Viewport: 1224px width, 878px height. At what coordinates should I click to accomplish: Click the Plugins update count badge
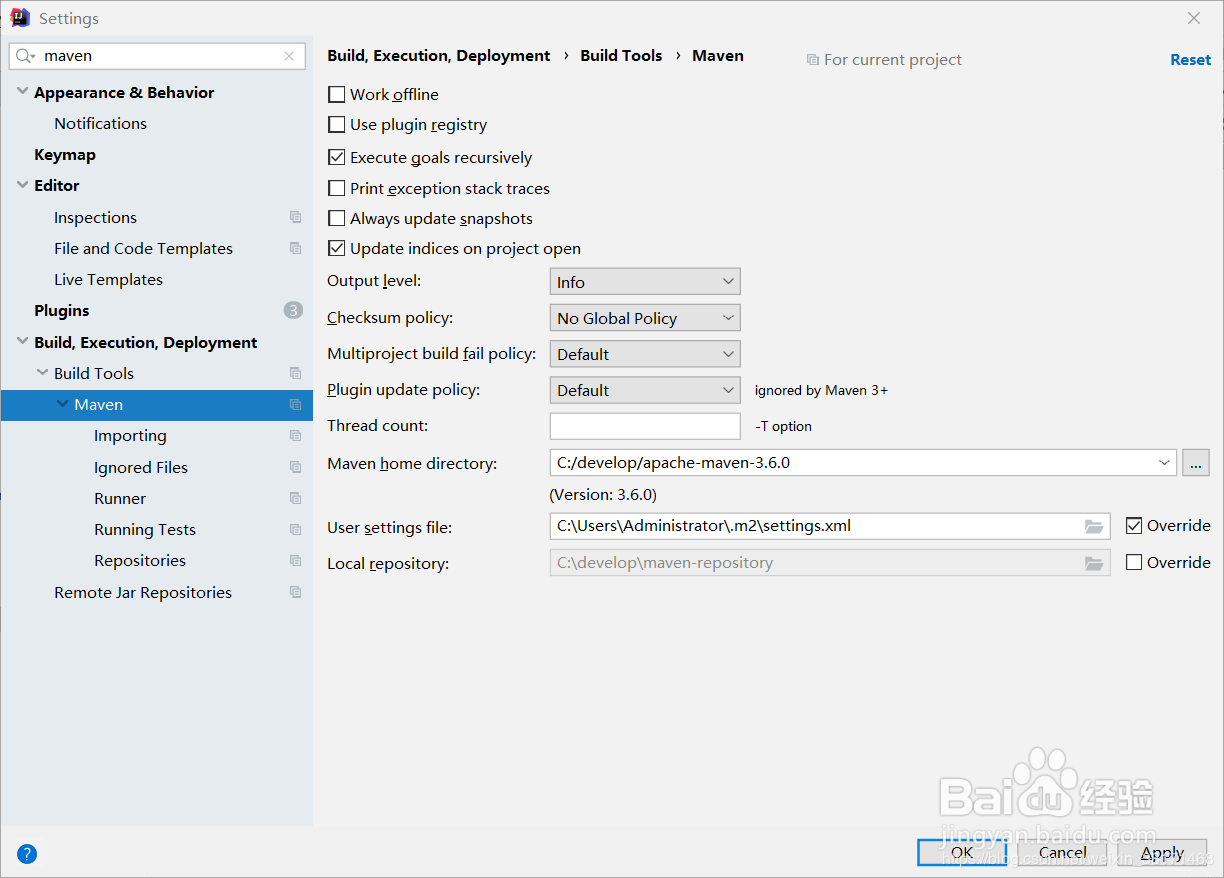[x=293, y=310]
